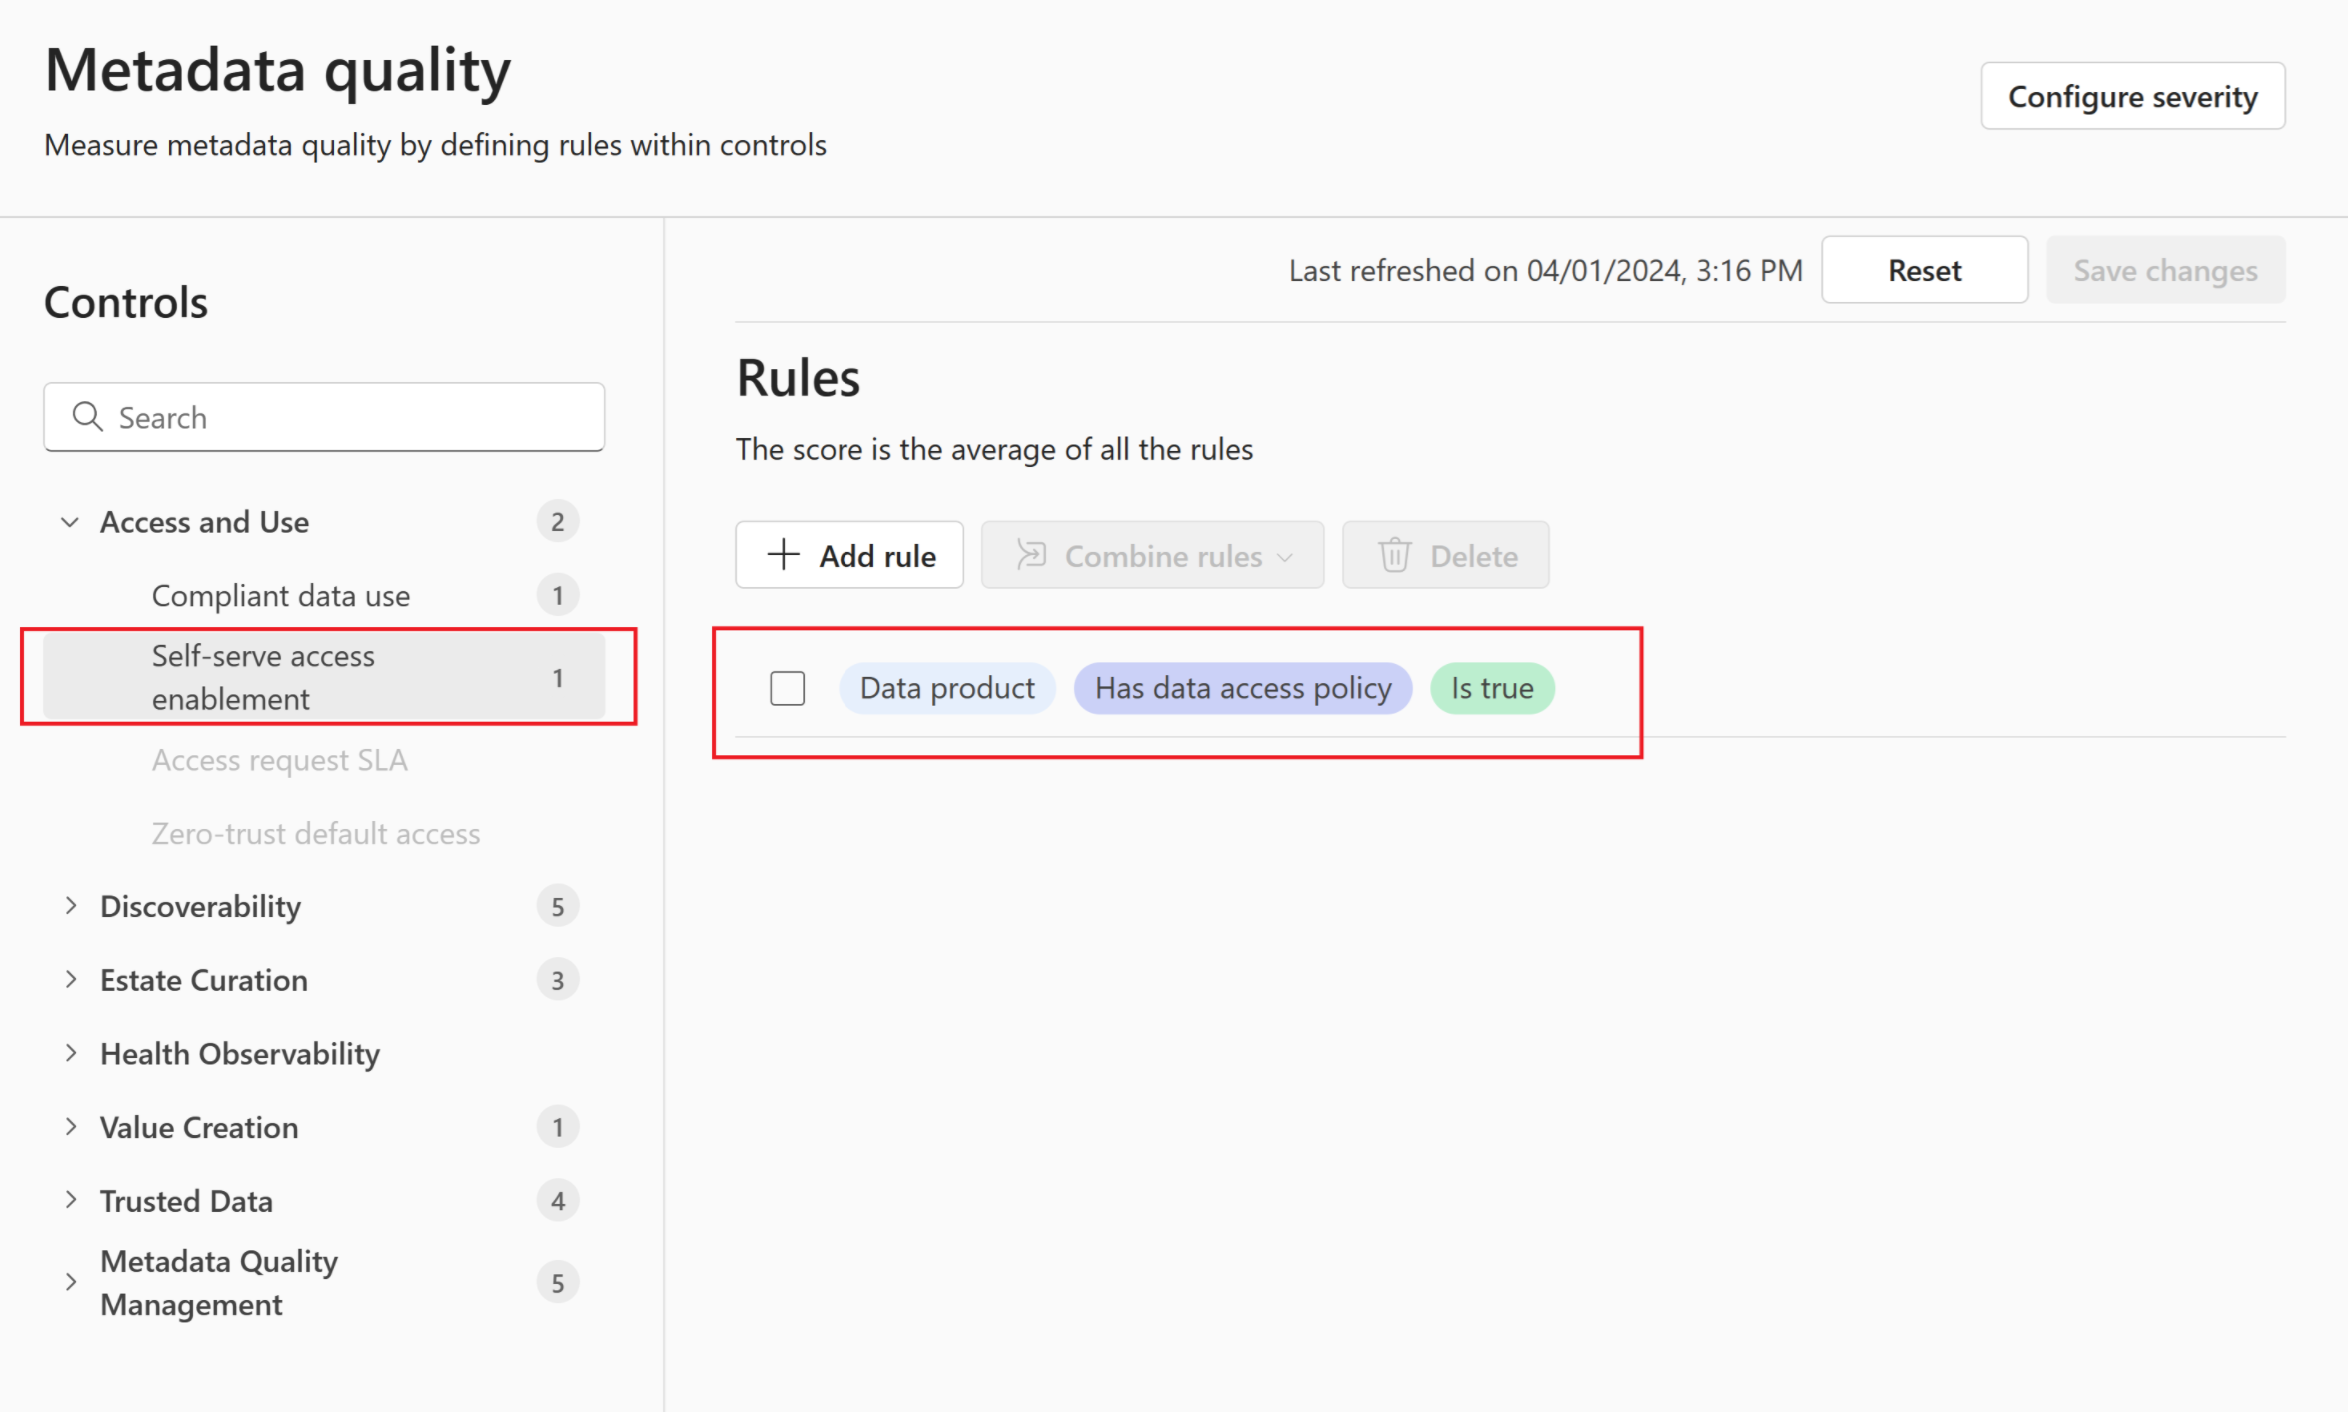Click the Save changes button

pos(2164,268)
